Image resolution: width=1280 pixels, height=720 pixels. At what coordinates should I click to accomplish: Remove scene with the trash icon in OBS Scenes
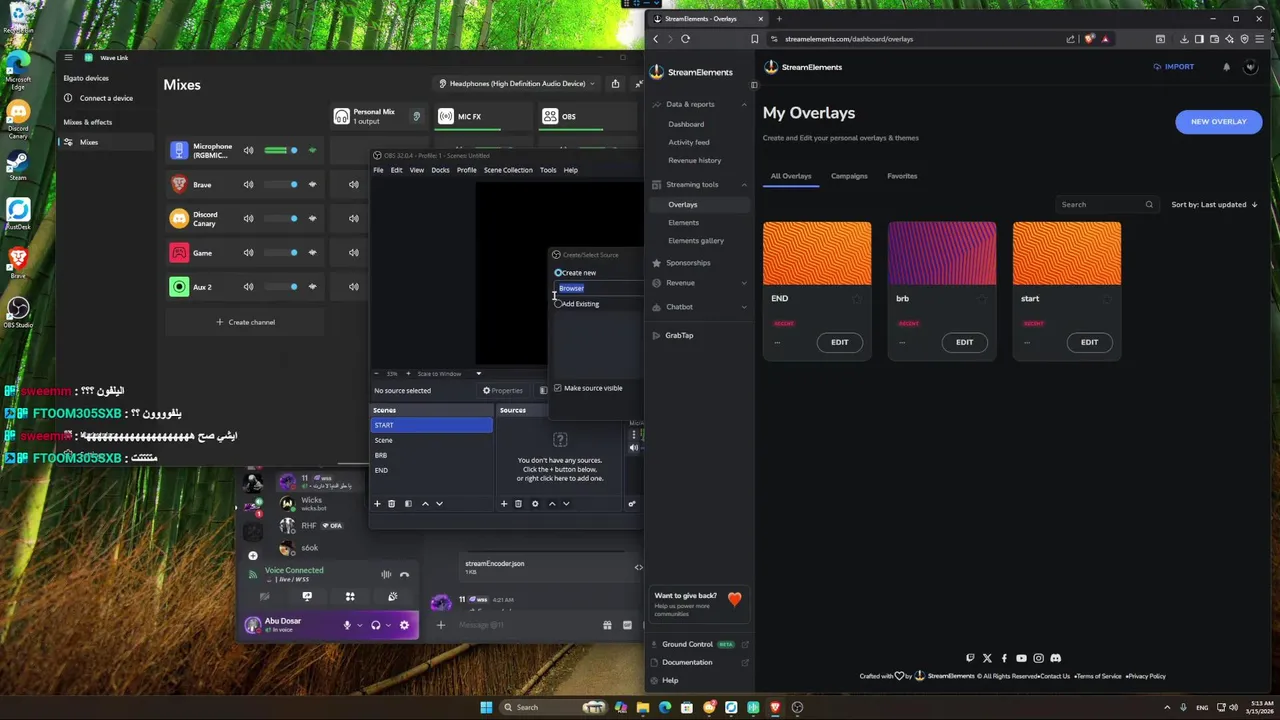tap(391, 504)
